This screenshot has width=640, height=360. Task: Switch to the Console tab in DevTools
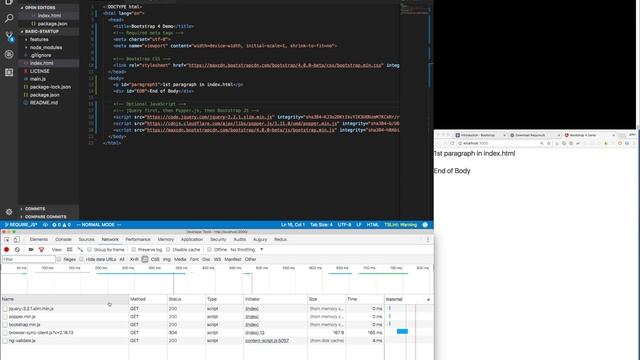click(63, 240)
